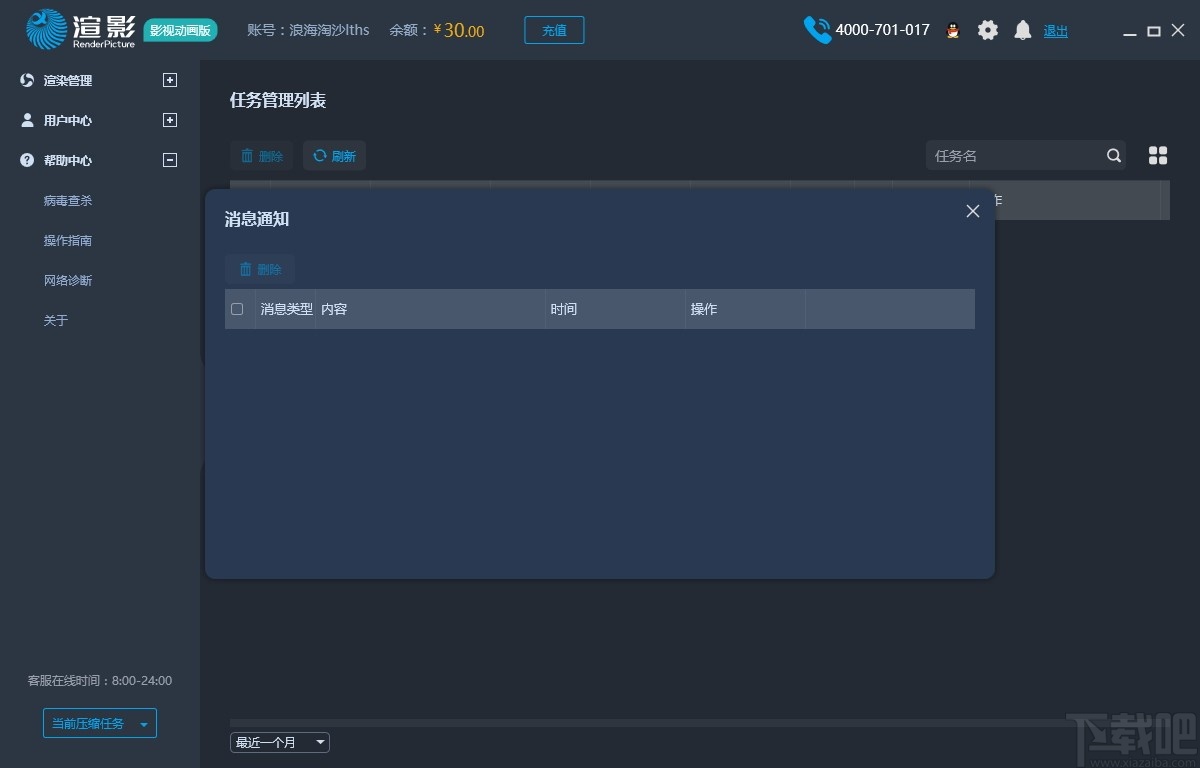This screenshot has width=1200, height=768.
Task: Open the 当前压缩任务 dropdown
Action: point(100,722)
